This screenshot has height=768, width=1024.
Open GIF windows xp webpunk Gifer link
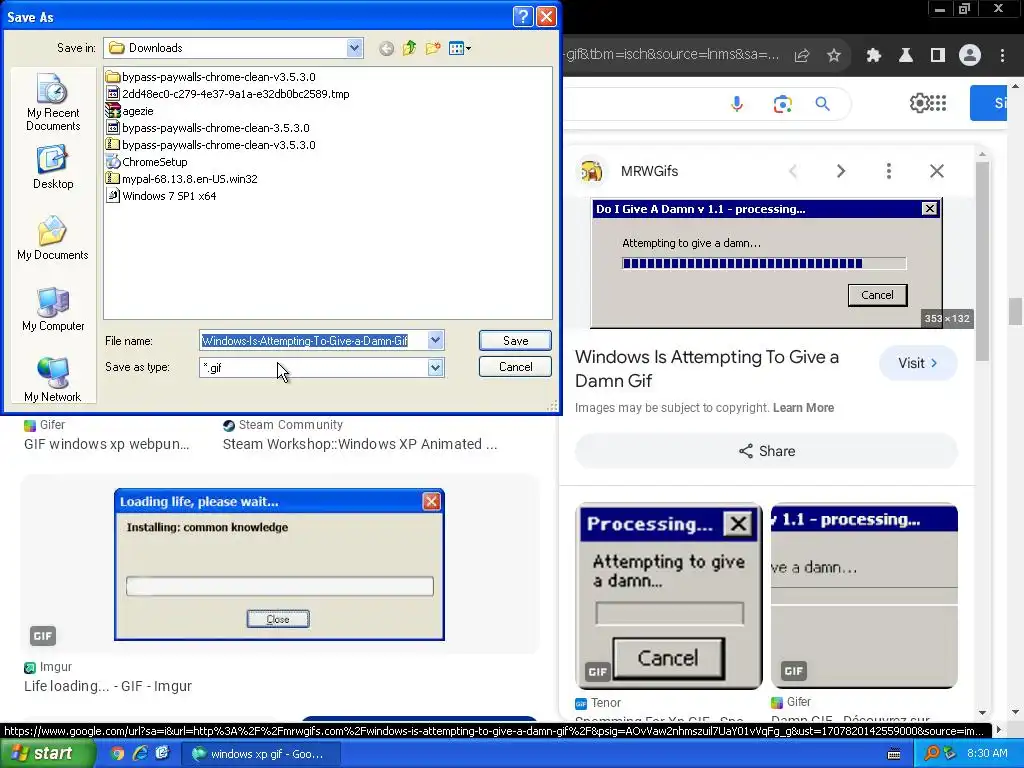click(x=106, y=444)
